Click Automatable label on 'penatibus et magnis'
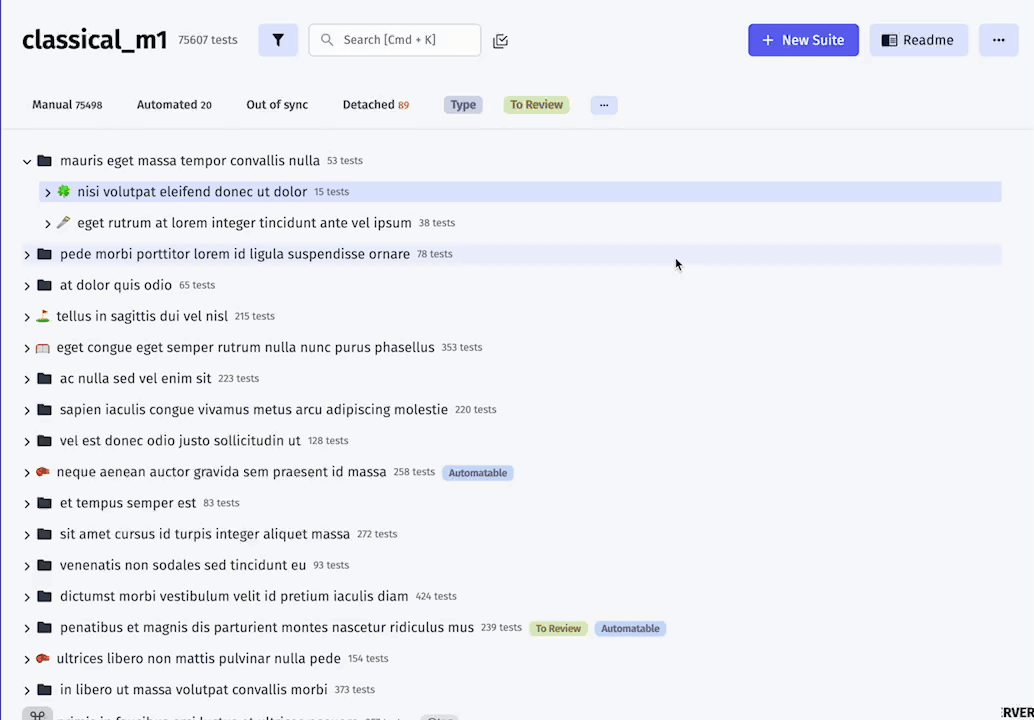This screenshot has width=1034, height=720. 630,628
